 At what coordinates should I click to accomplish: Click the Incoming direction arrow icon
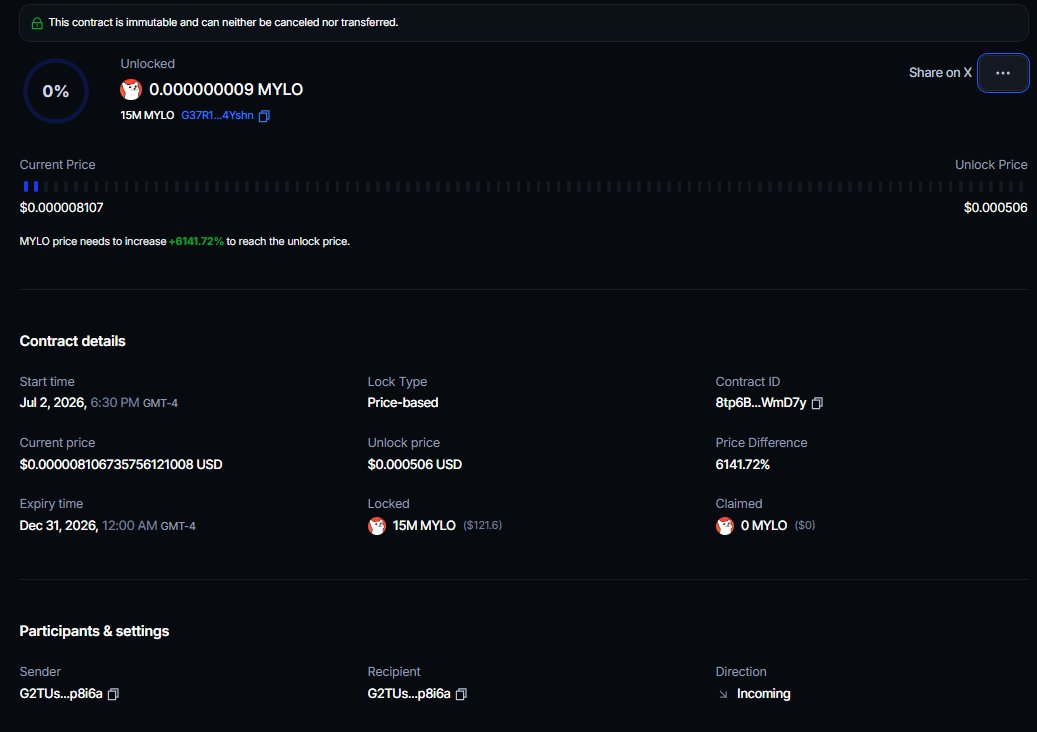(x=723, y=694)
